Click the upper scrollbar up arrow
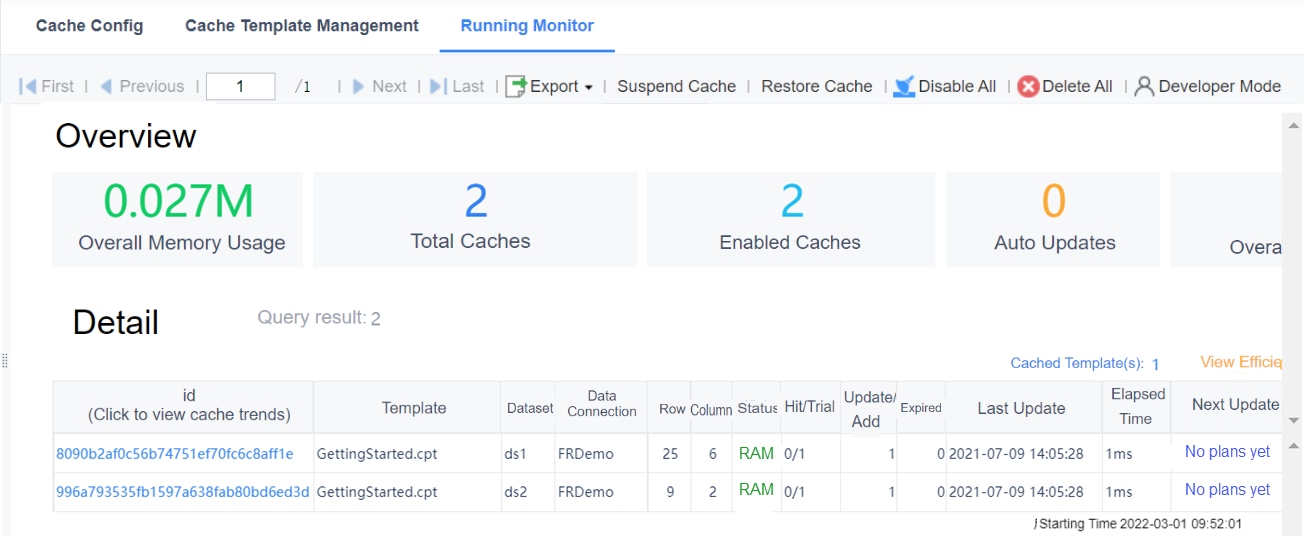Viewport: 1304px width, 536px height. (1293, 126)
